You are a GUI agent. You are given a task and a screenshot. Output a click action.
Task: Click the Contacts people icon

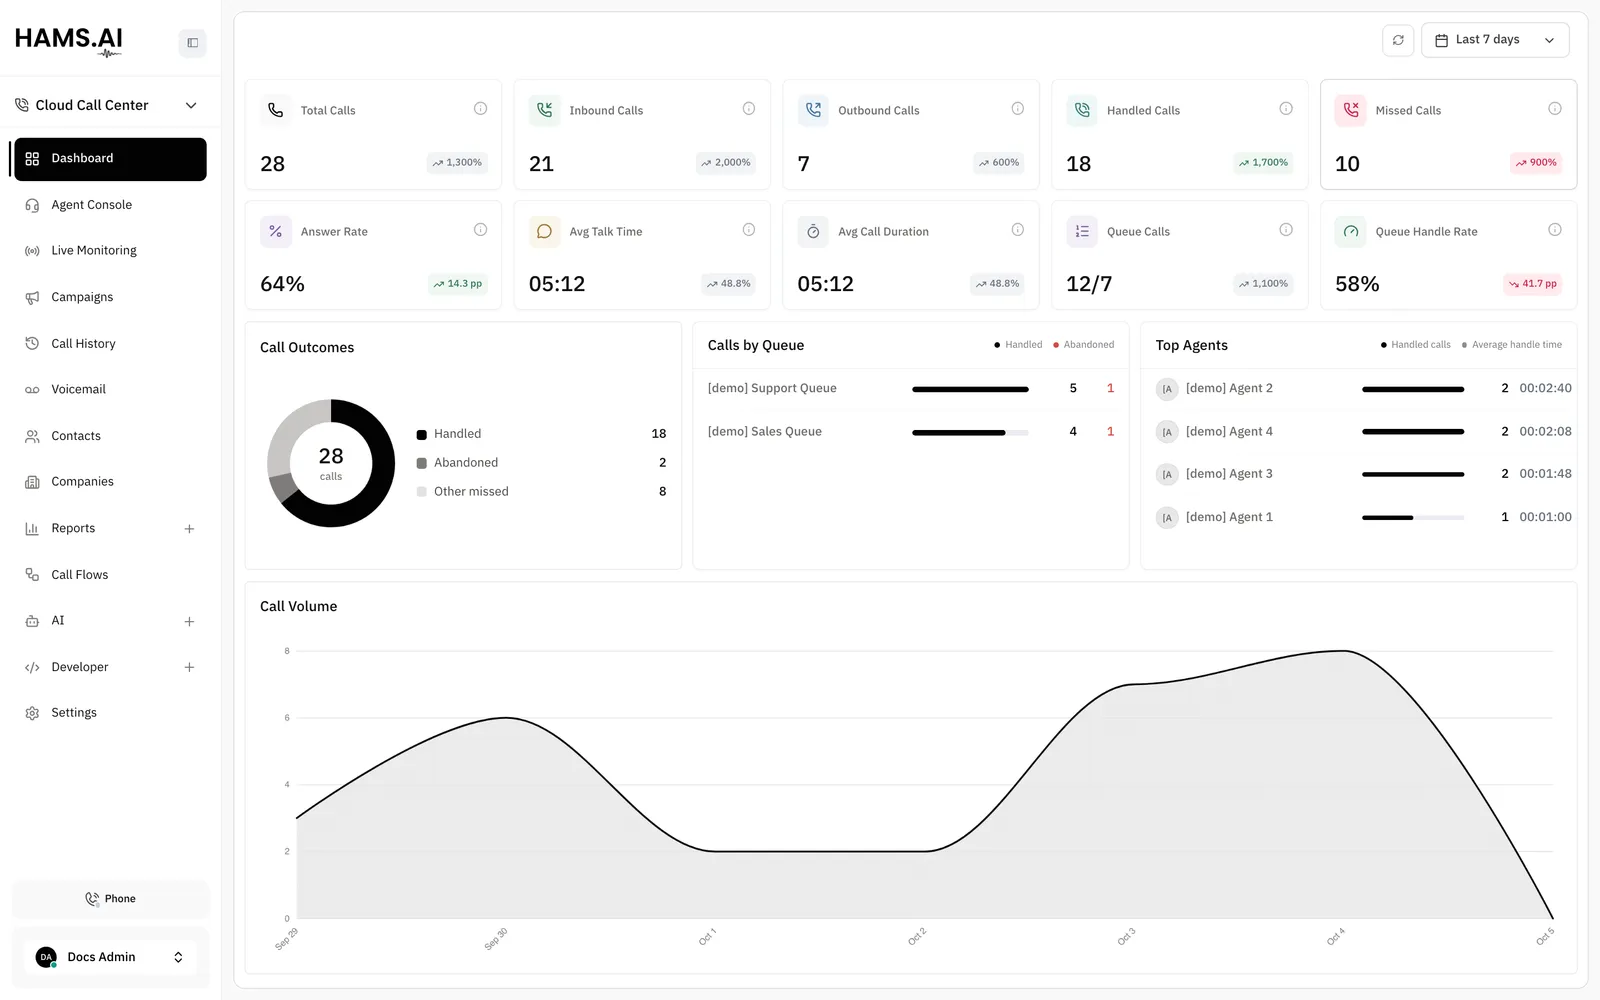click(x=32, y=436)
